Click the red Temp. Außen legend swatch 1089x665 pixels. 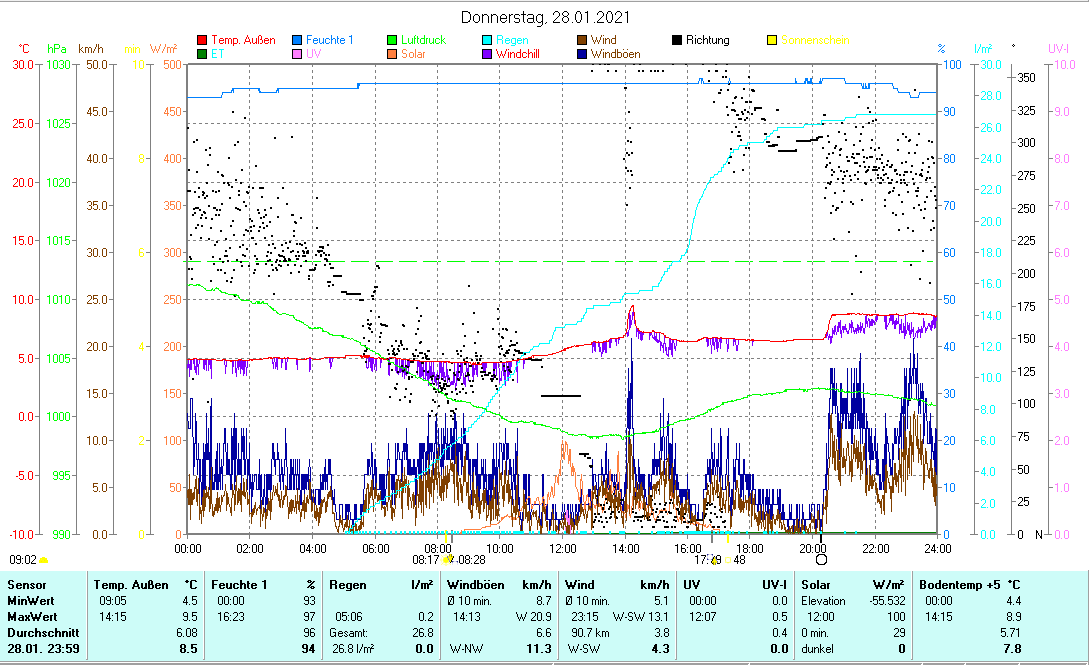point(203,40)
